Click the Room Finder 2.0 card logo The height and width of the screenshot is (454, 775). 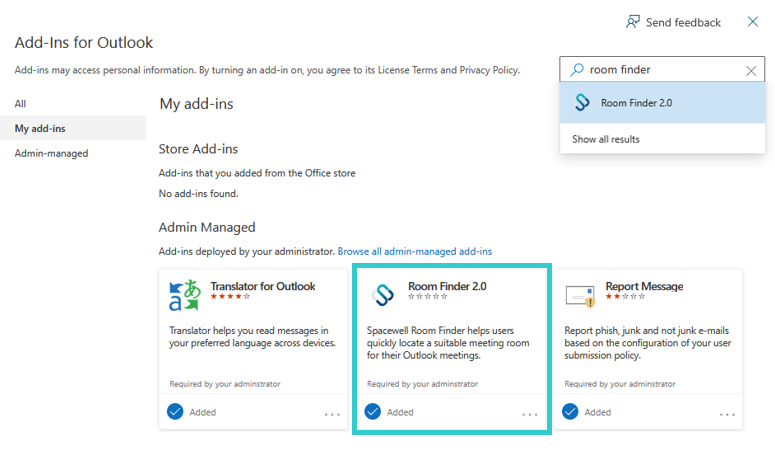tap(383, 295)
